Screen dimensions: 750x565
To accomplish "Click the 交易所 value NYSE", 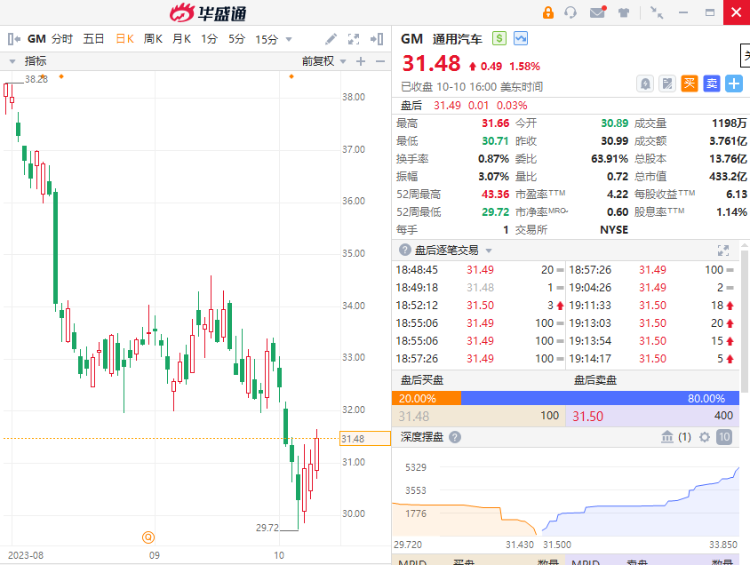I will point(614,230).
